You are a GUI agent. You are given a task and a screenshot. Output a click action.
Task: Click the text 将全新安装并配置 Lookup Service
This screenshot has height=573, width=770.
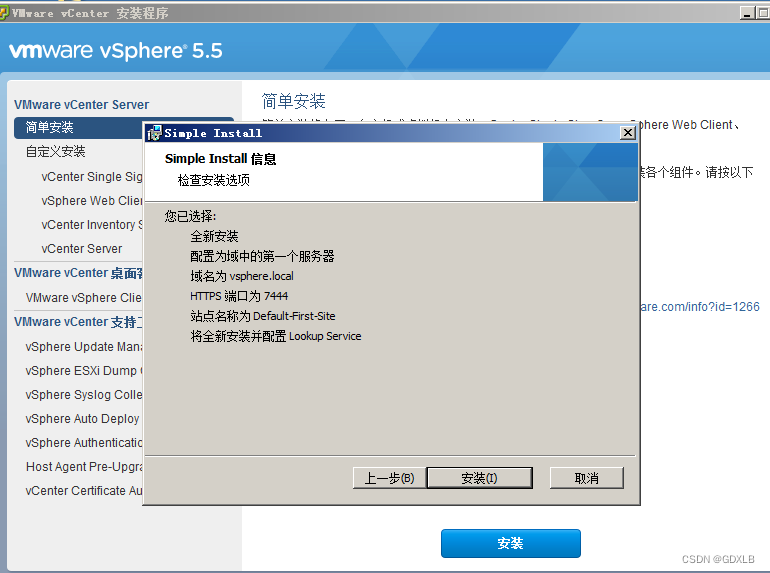[x=275, y=336]
